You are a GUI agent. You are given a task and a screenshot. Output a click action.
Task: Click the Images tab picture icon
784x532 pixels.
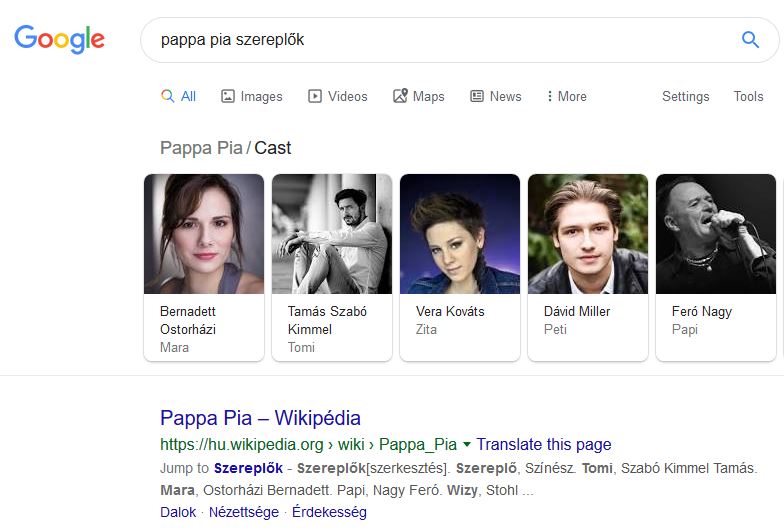(228, 96)
